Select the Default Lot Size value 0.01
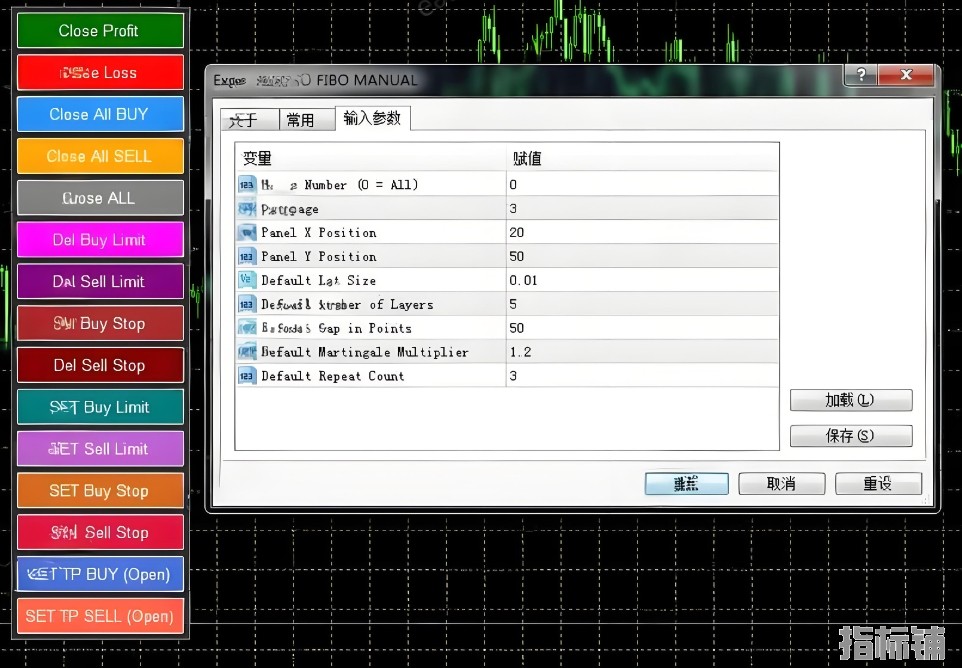 [x=523, y=280]
